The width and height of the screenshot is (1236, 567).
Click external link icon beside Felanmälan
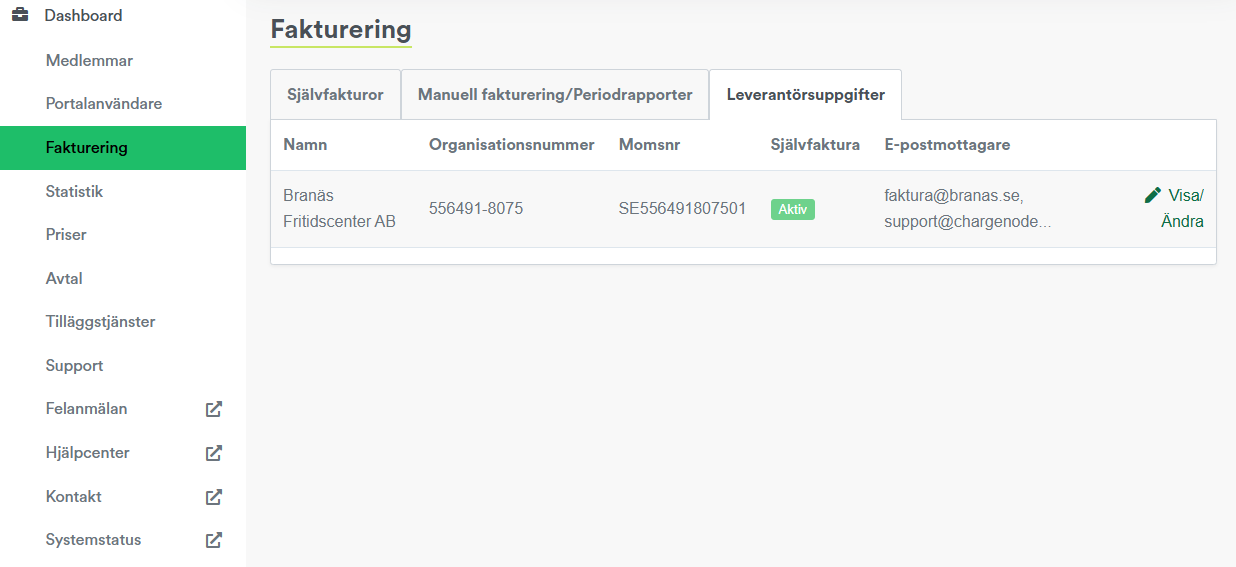213,409
